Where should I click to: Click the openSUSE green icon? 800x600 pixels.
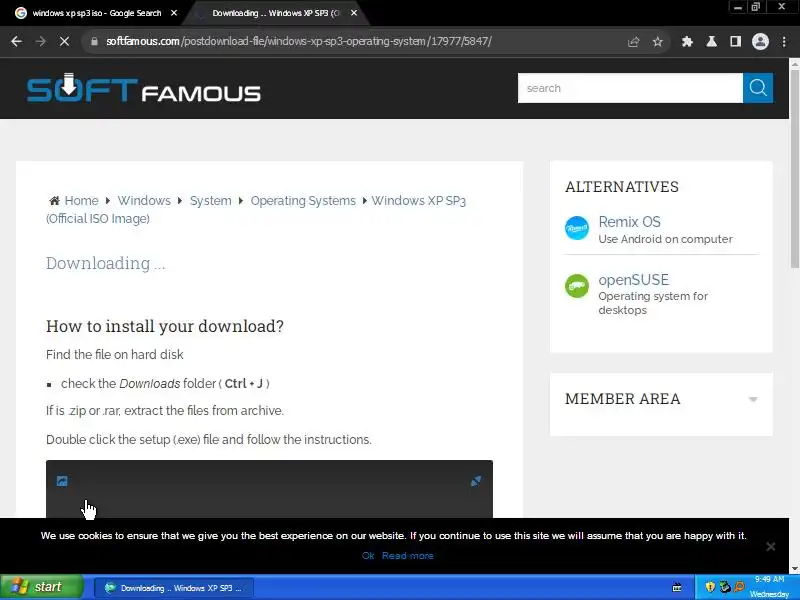coord(577,286)
